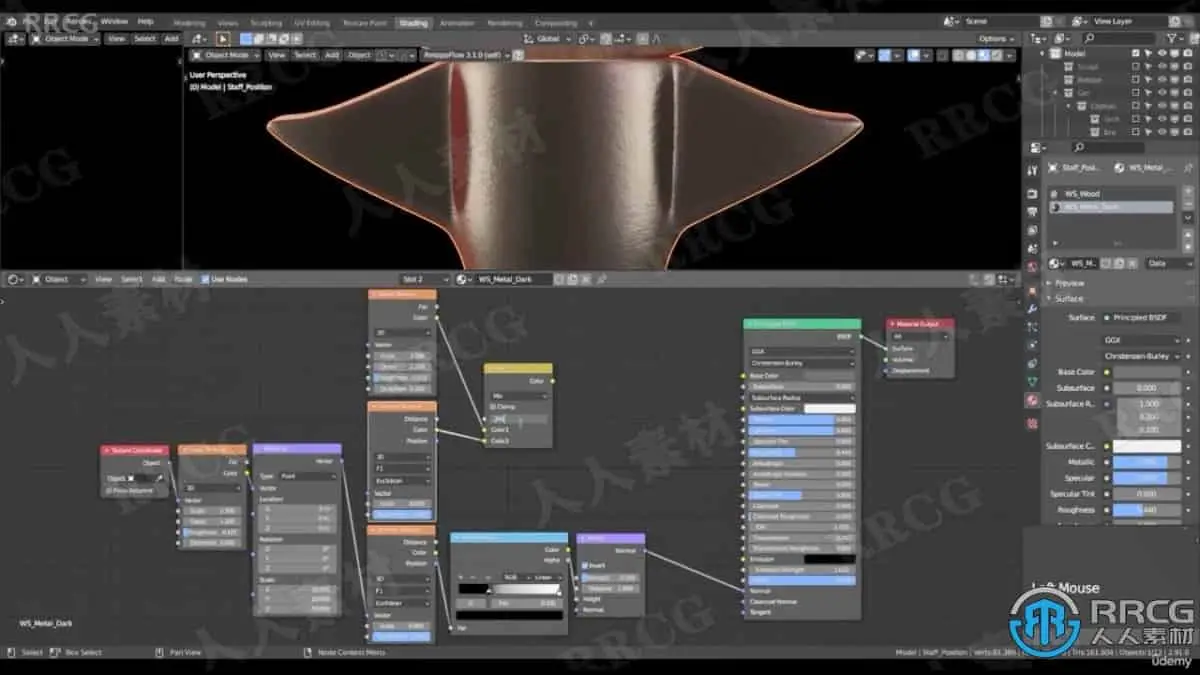Open the Material properties tab icon

pos(1032,400)
